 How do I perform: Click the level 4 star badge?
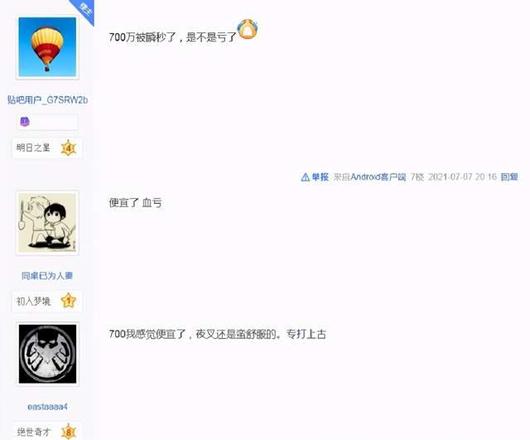(x=68, y=148)
